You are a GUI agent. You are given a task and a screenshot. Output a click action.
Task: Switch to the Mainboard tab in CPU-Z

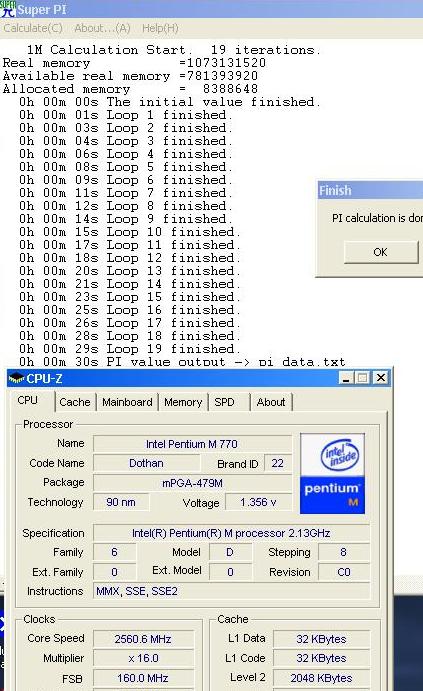click(x=127, y=402)
